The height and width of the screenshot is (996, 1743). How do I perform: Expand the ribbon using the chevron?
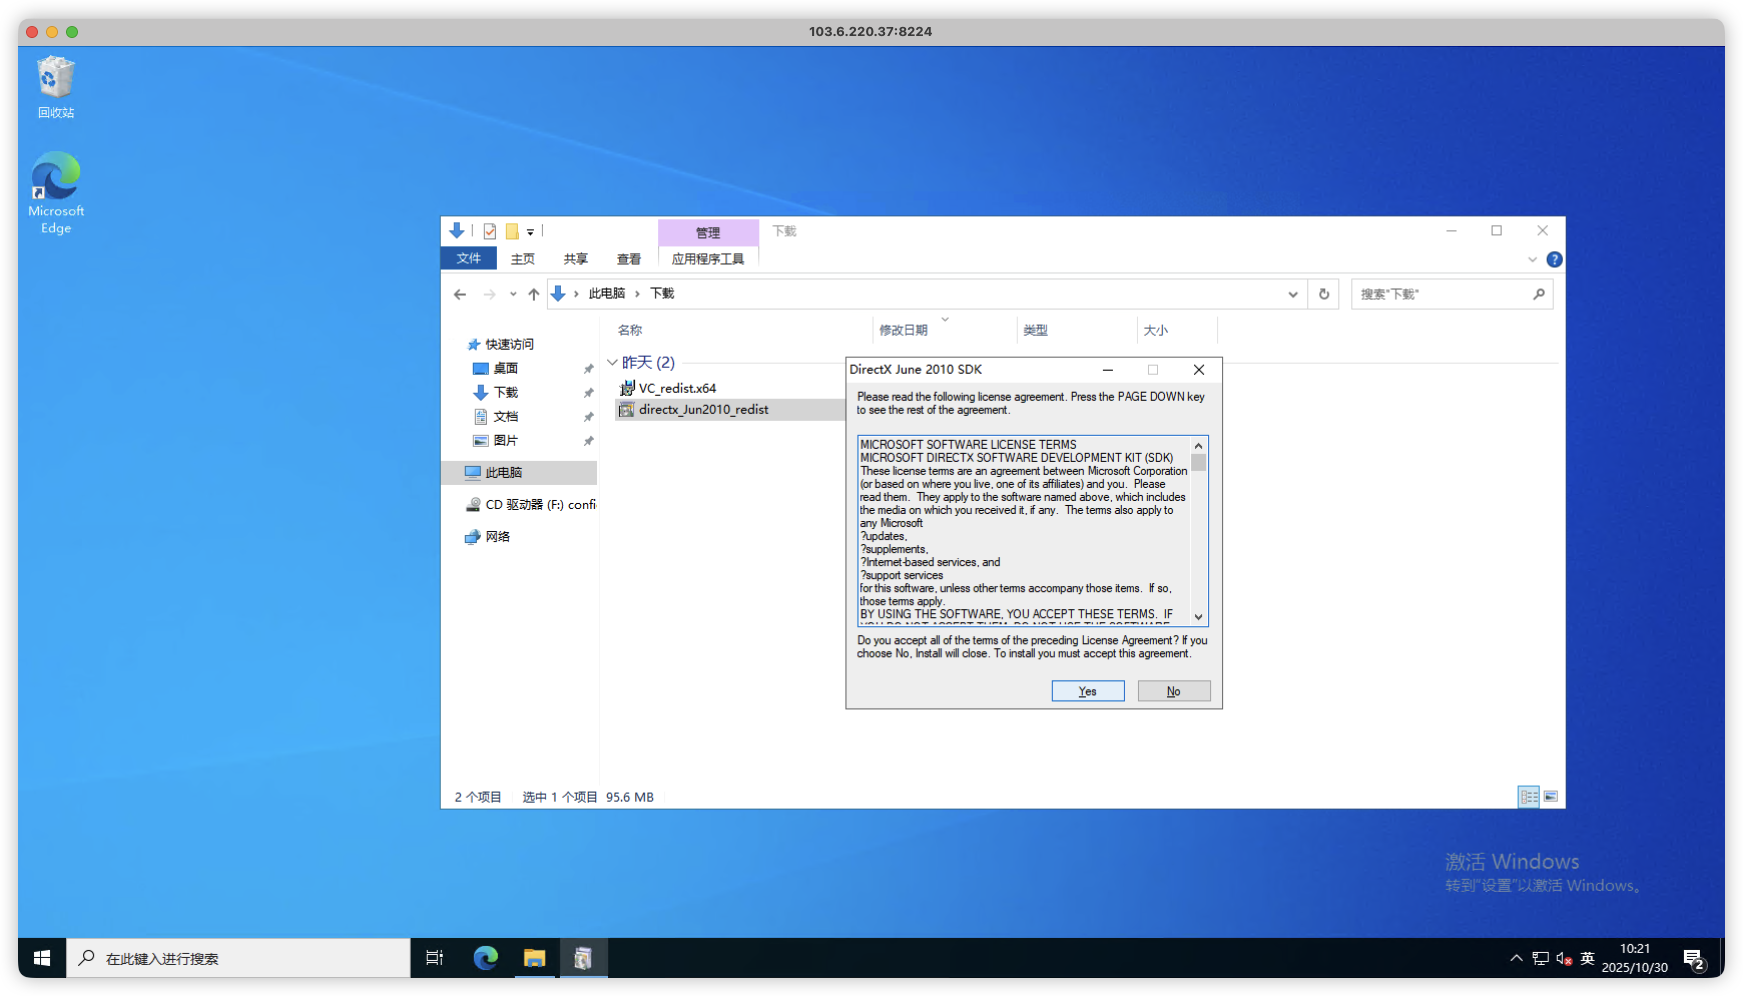tap(1532, 259)
